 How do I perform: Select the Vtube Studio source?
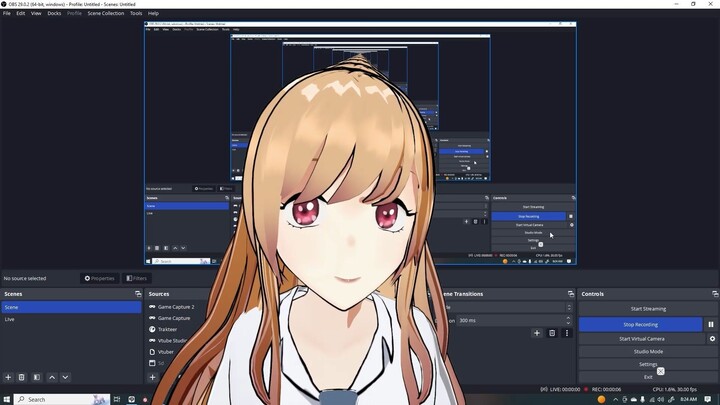[x=173, y=340]
